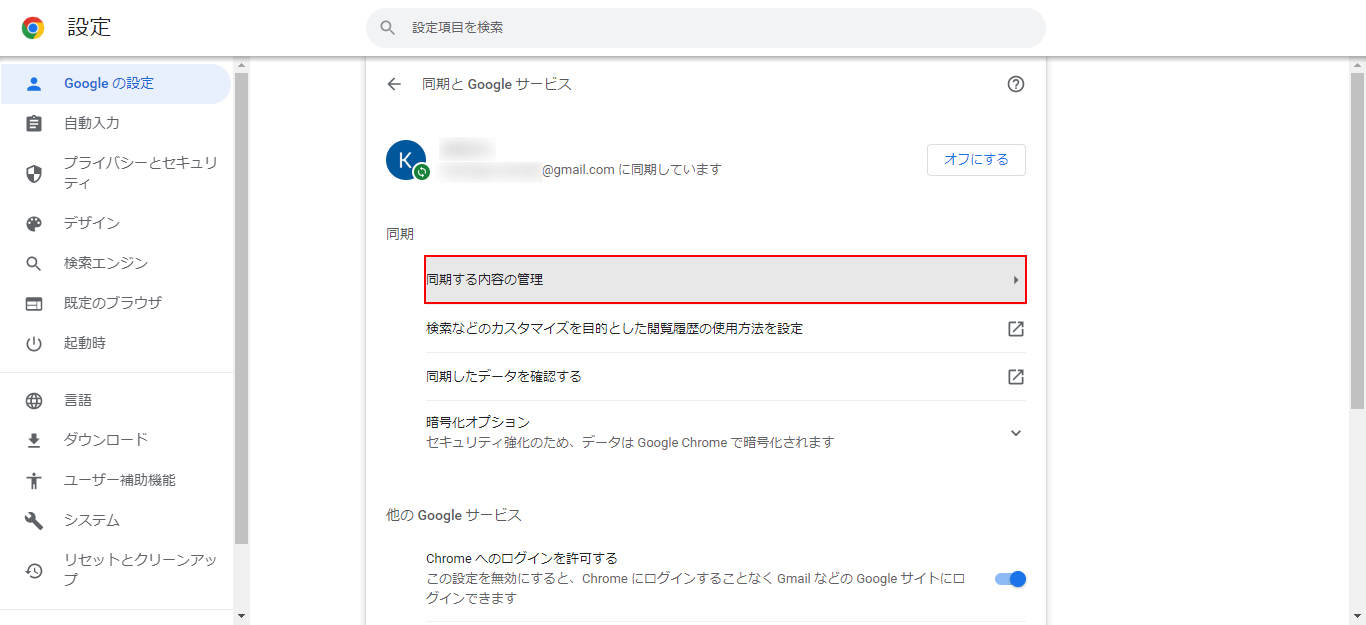
Task: Click the profile avatar K
Action: 406,160
